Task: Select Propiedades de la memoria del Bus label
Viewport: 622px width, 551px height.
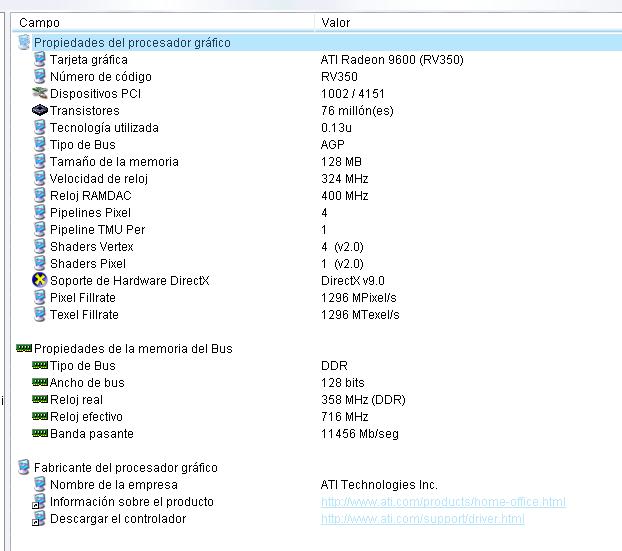Action: coord(133,349)
